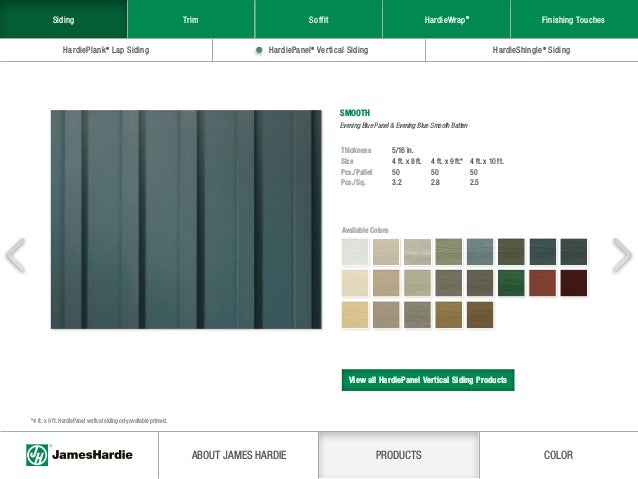The width and height of the screenshot is (638, 479).
Task: Pick third-row golden brown swatch
Action: click(449, 315)
